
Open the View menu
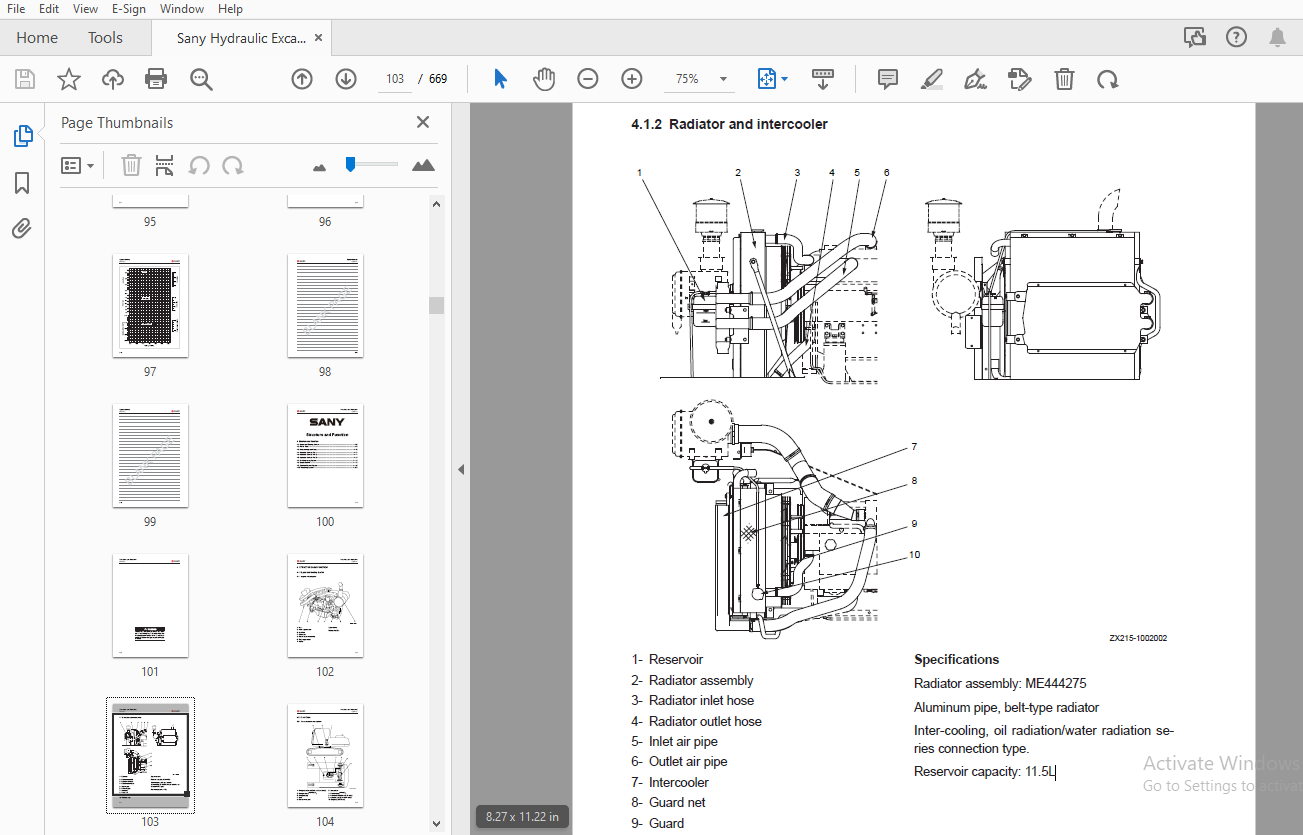[86, 9]
